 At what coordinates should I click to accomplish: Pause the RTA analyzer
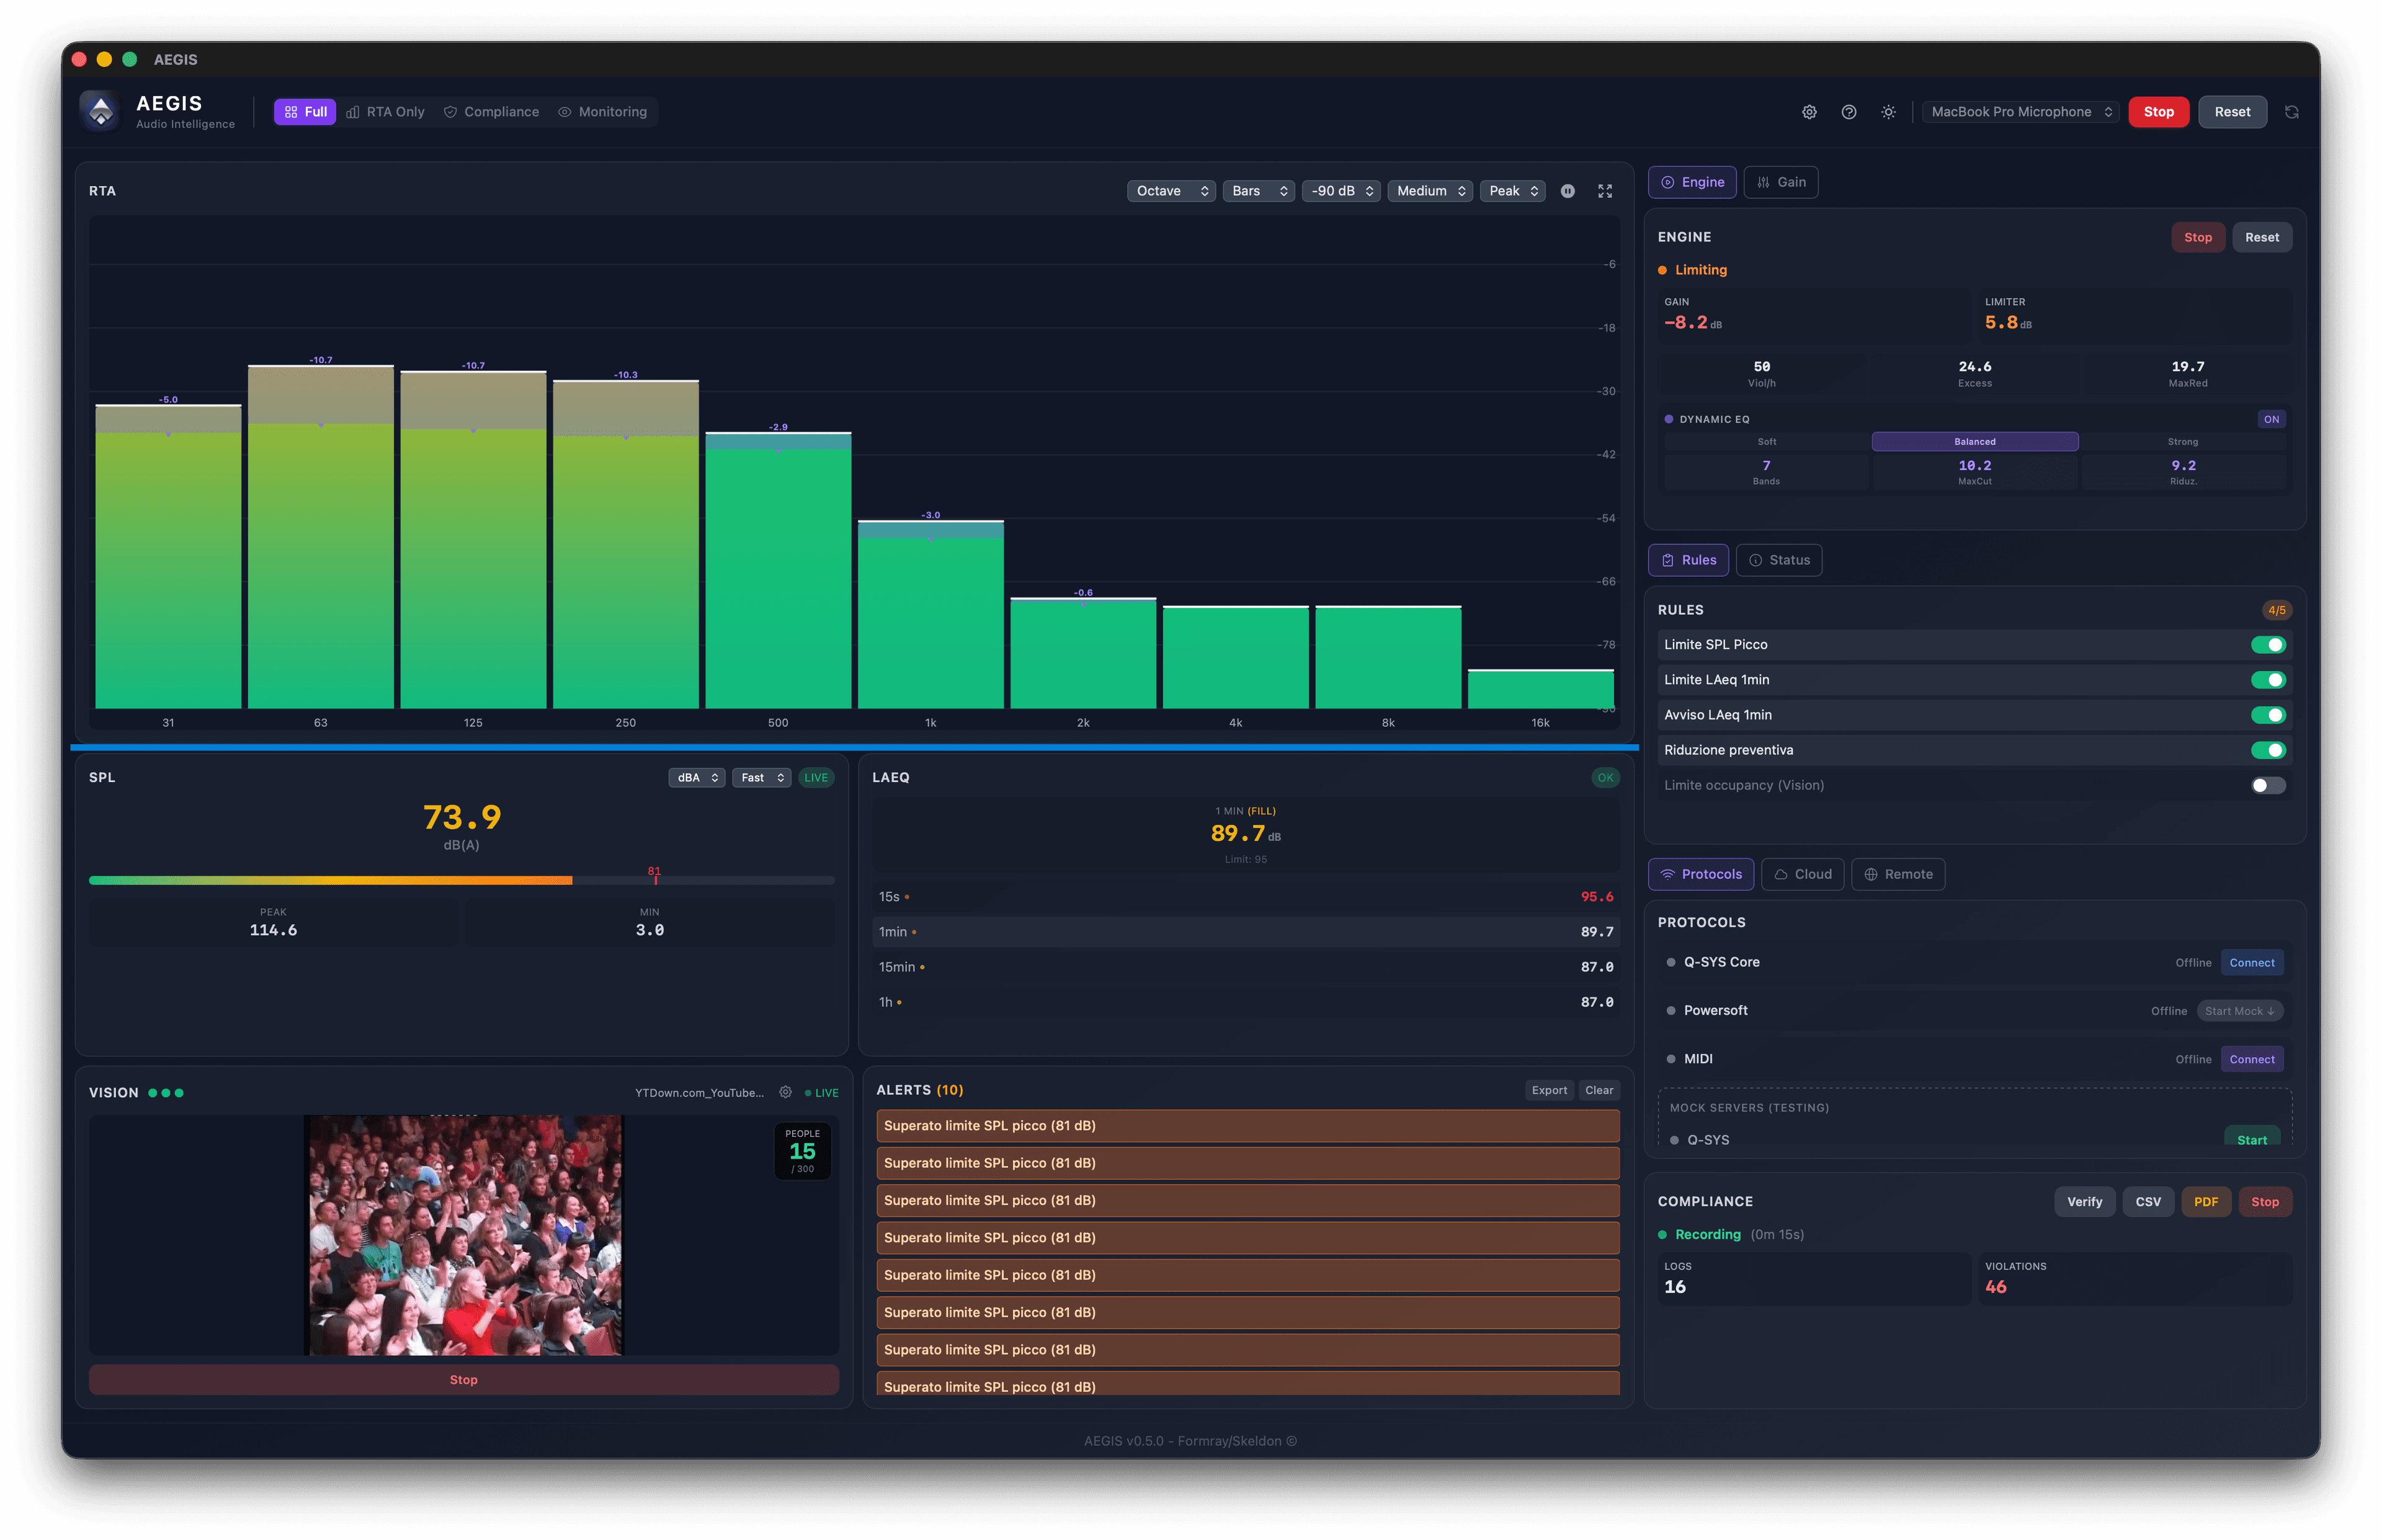[1567, 191]
